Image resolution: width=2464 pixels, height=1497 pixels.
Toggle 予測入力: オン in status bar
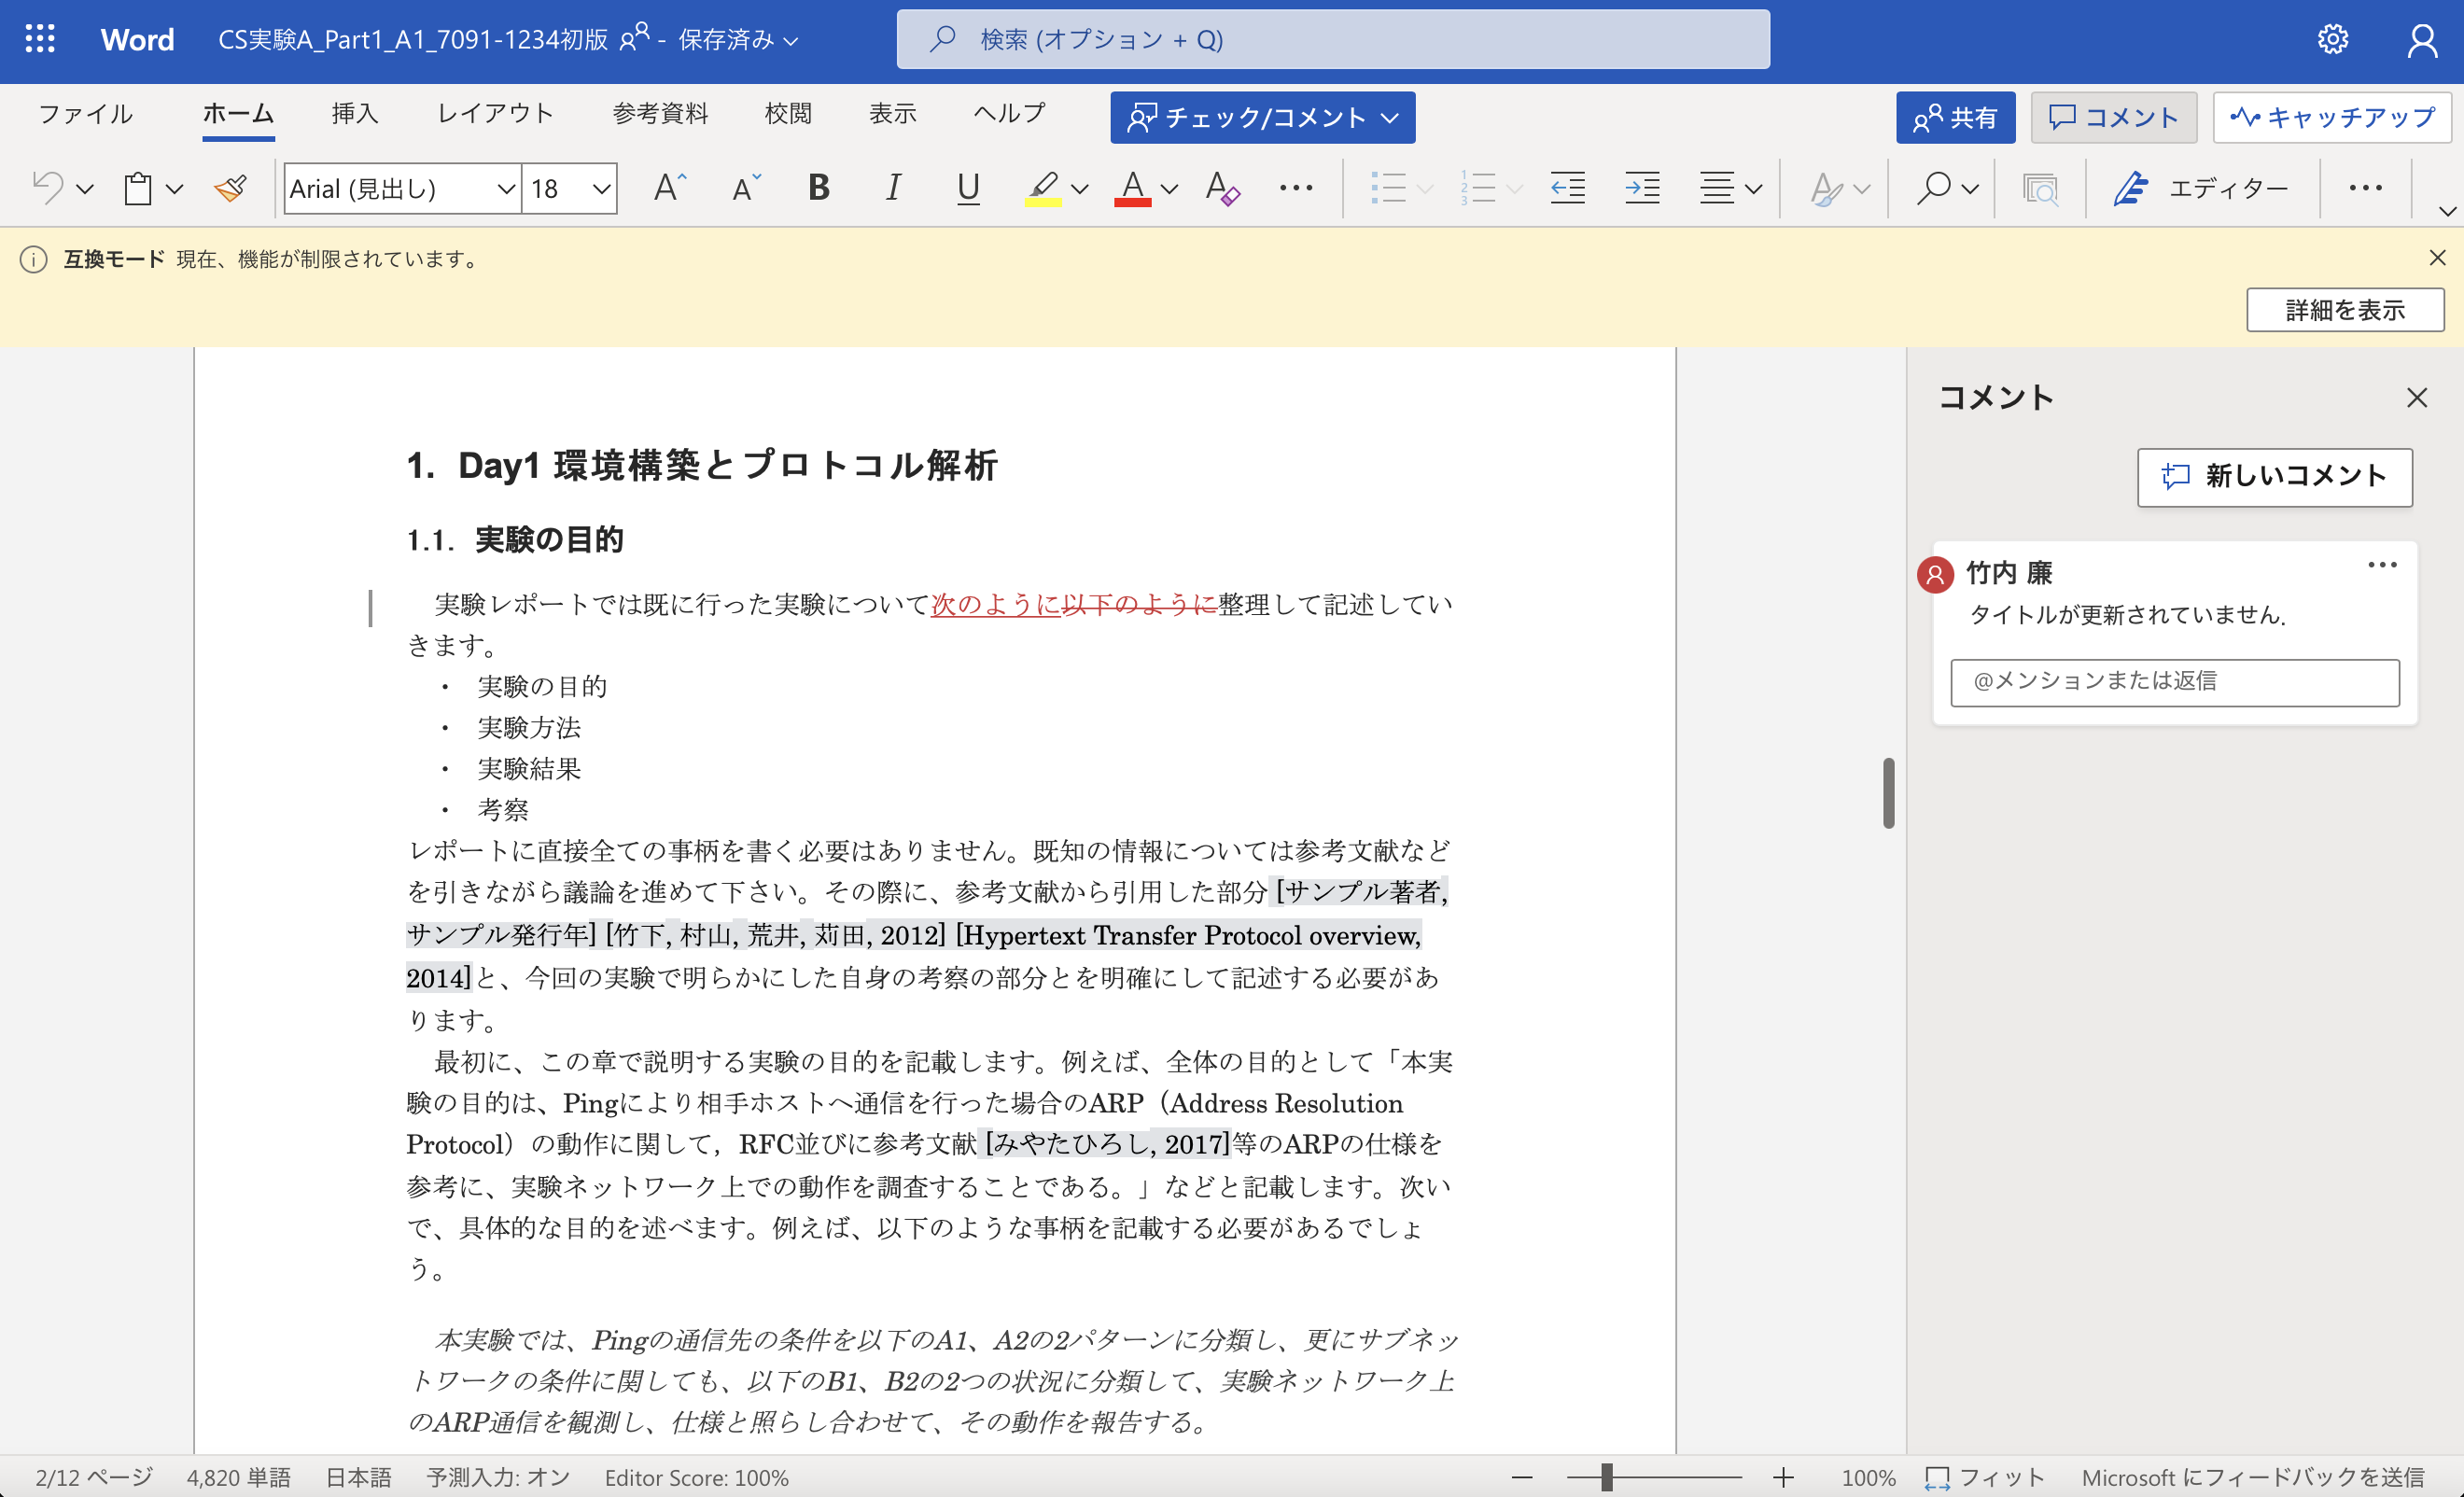(498, 1477)
